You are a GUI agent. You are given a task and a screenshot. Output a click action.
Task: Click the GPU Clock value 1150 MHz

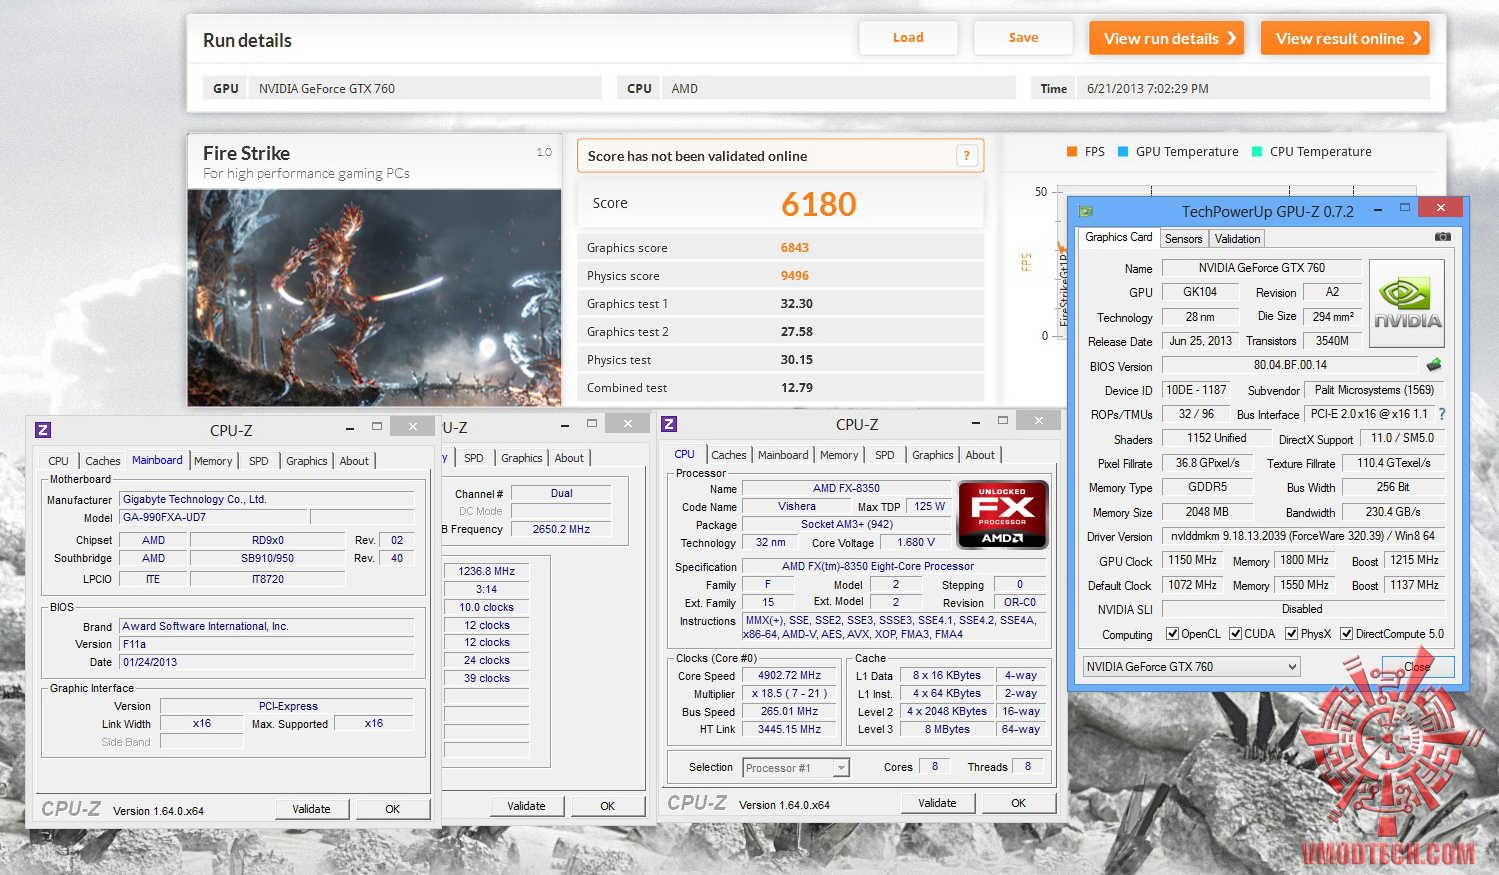(1192, 560)
